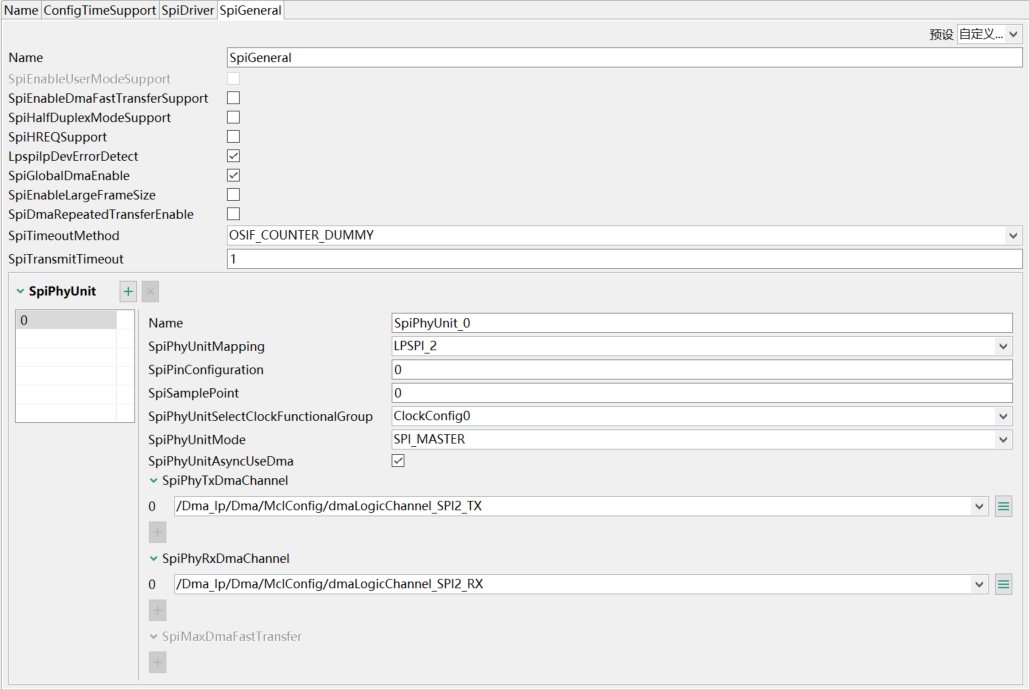Screen dimensions: 1029x690
Task: Click plus button under SpiPhyRxDmaChannel
Action: 157,610
